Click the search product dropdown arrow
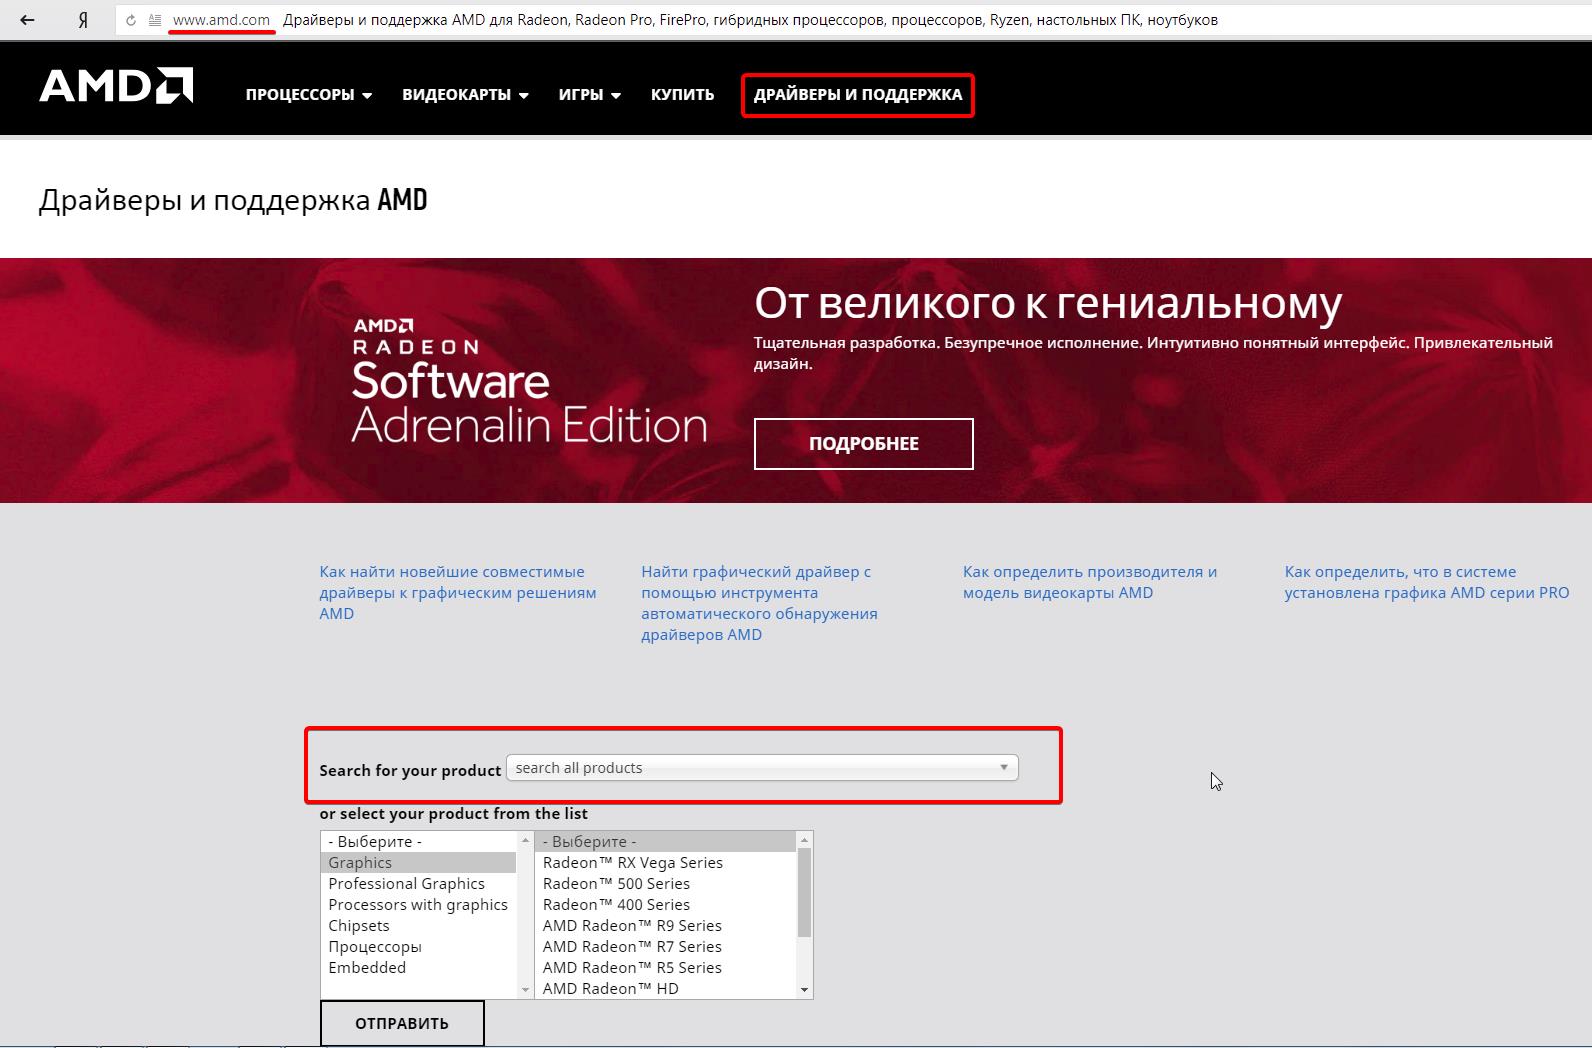 coord(1004,768)
